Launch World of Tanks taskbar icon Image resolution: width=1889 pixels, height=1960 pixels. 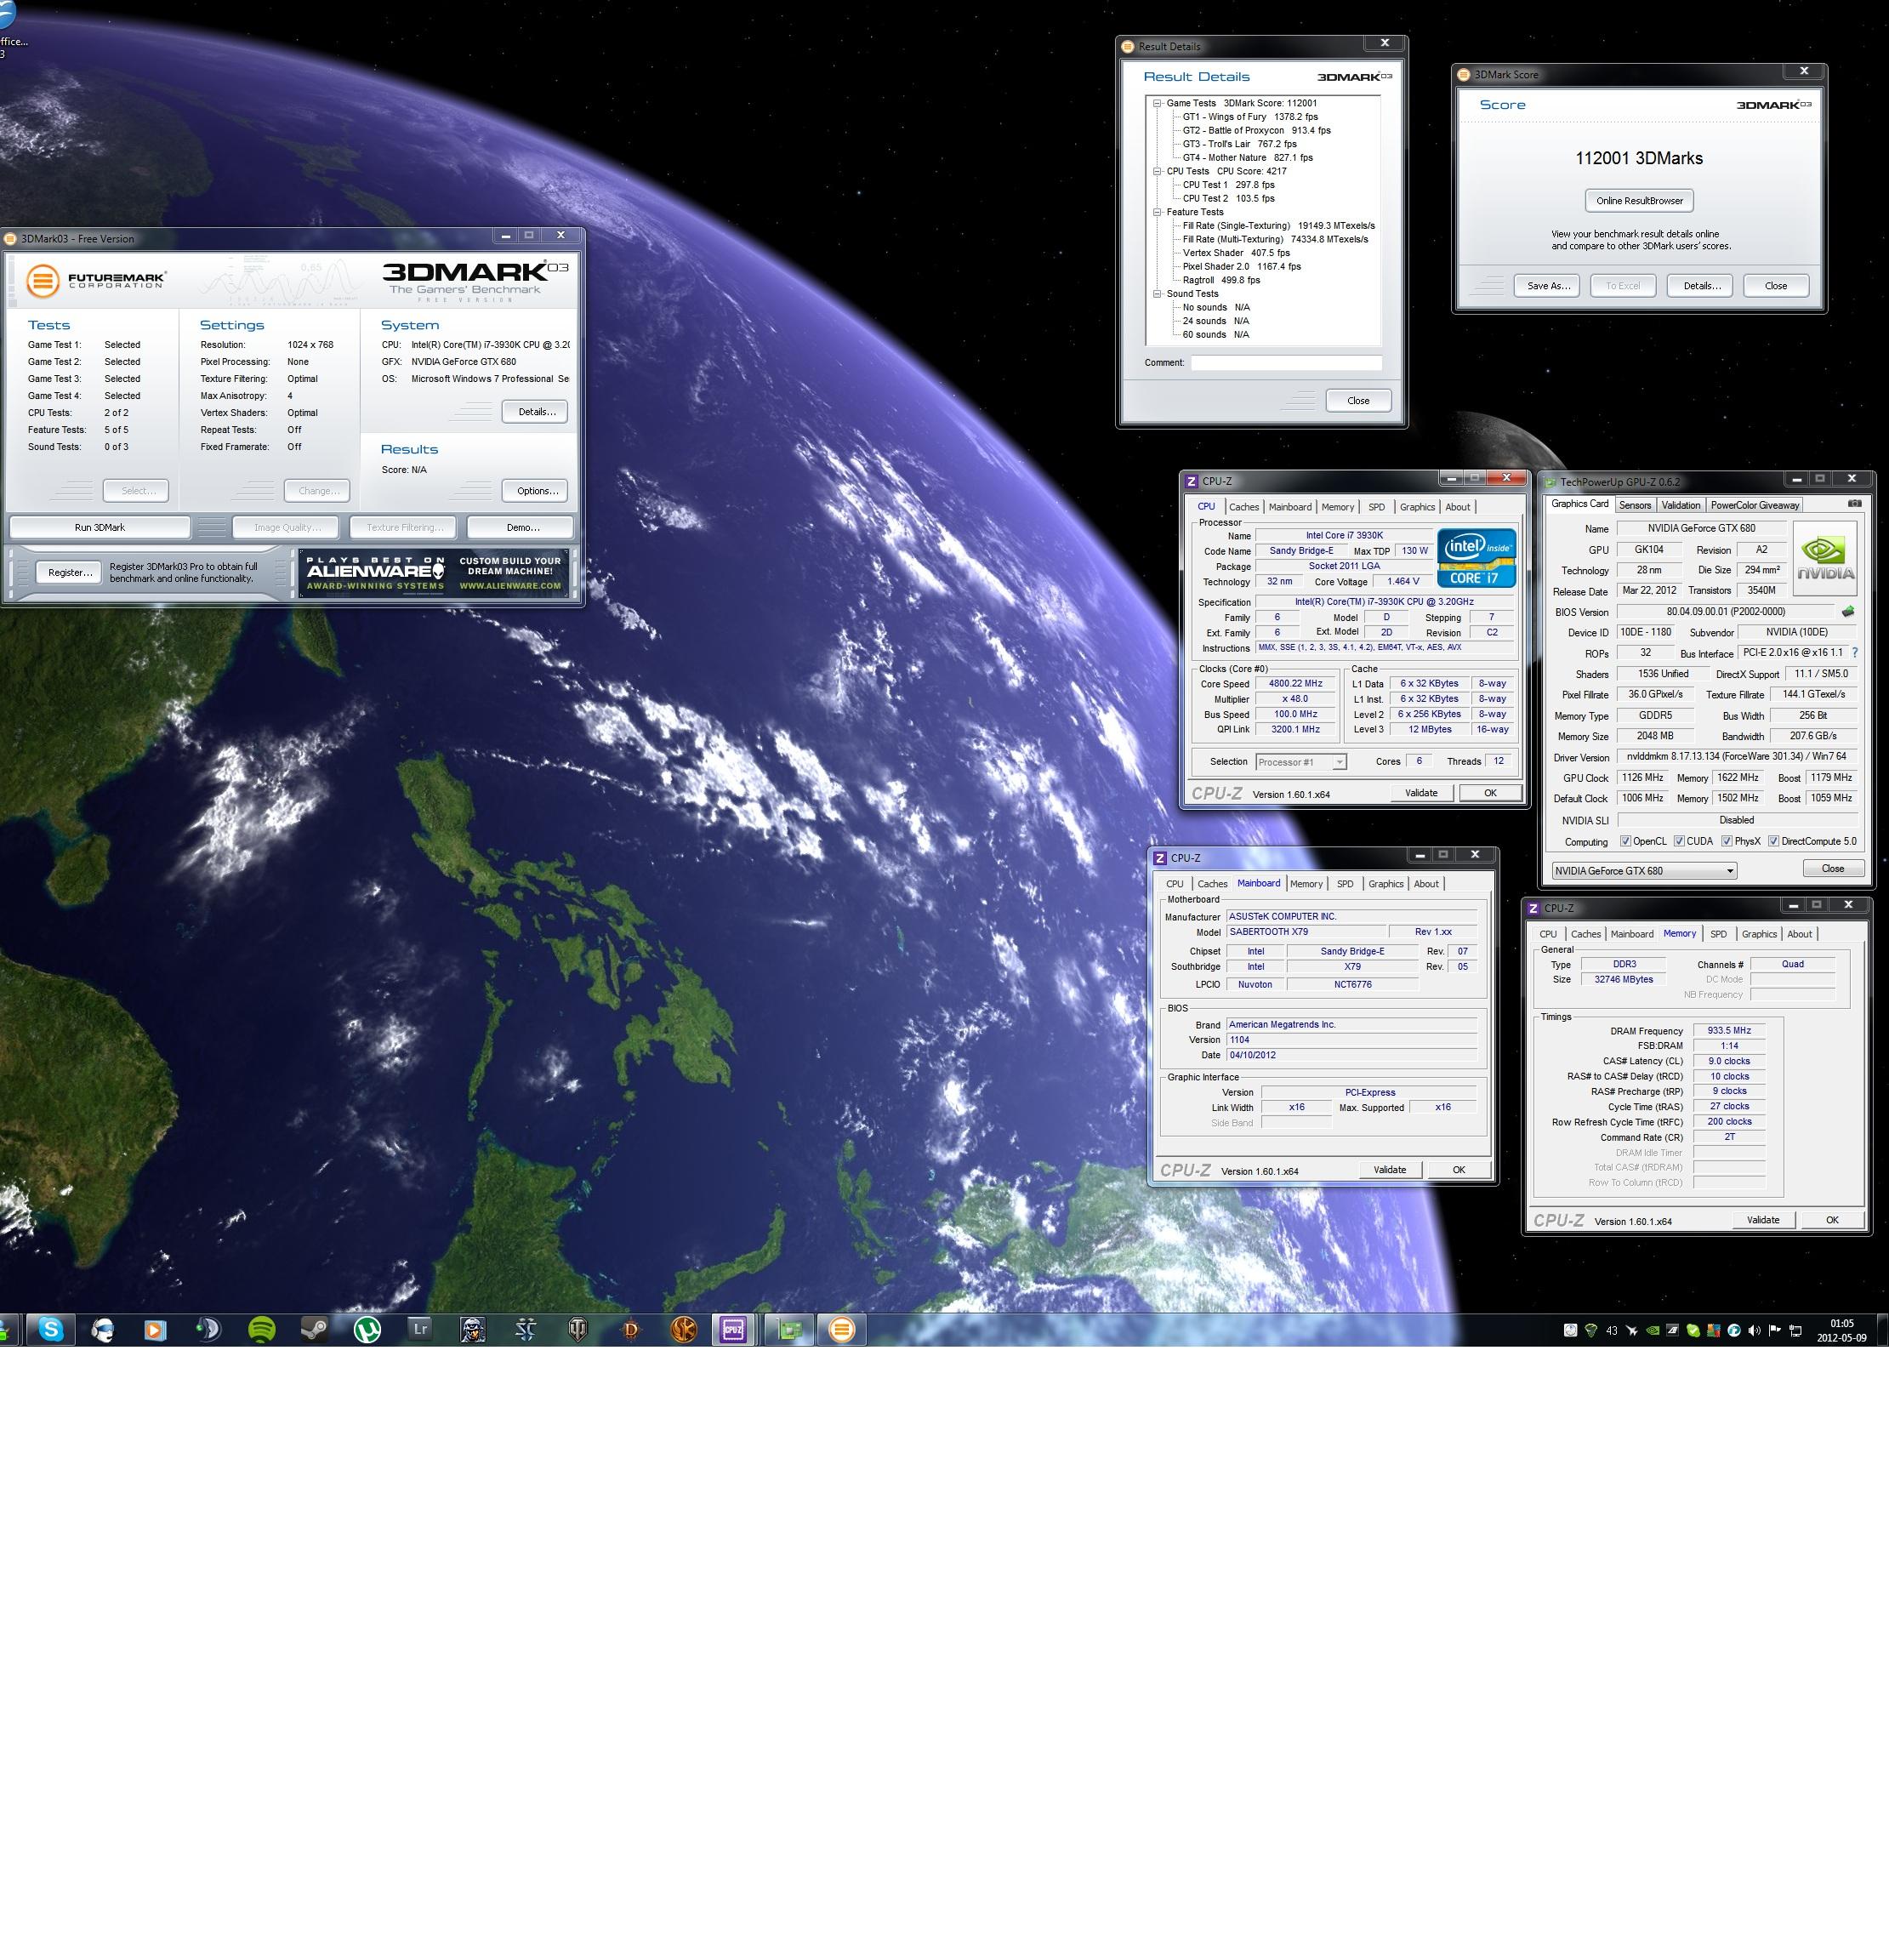pos(578,1329)
